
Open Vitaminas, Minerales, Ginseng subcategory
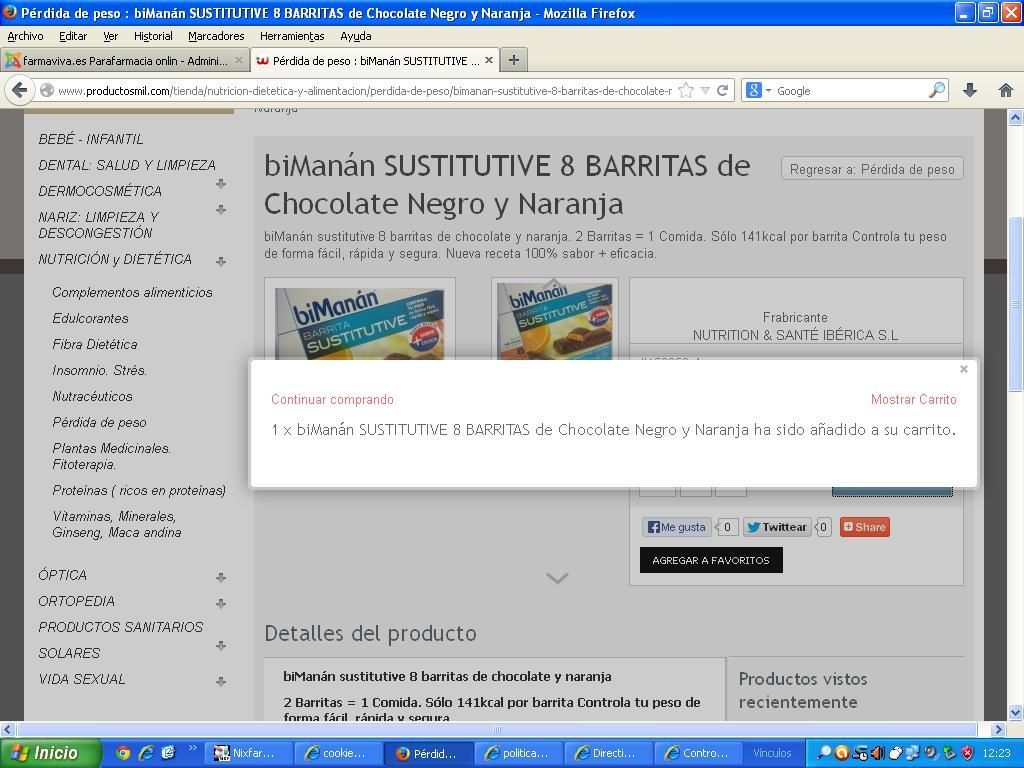pyautogui.click(x=117, y=524)
